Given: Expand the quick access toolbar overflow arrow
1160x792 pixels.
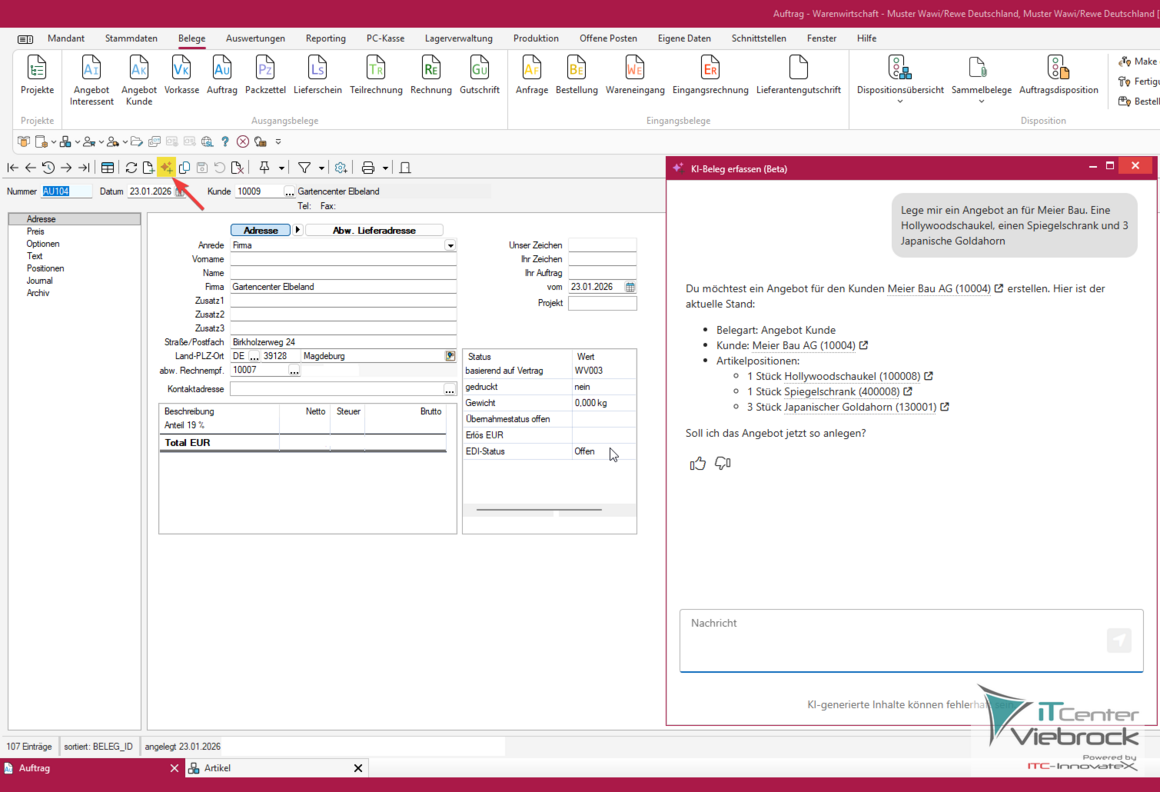Looking at the screenshot, I should click(x=278, y=141).
